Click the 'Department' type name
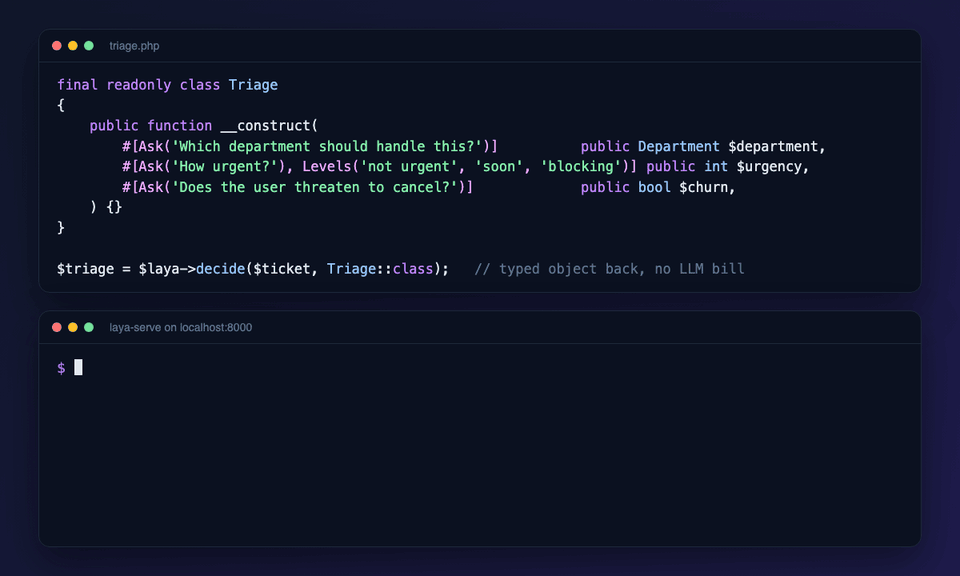 678,146
